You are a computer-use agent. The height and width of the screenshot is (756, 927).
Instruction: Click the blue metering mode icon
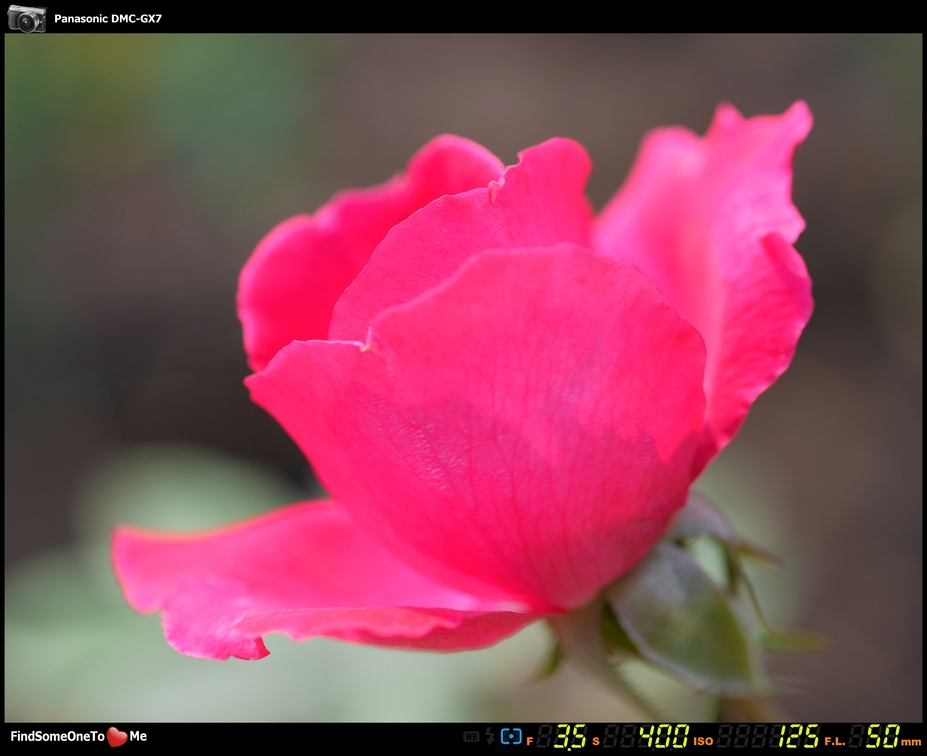[x=511, y=736]
